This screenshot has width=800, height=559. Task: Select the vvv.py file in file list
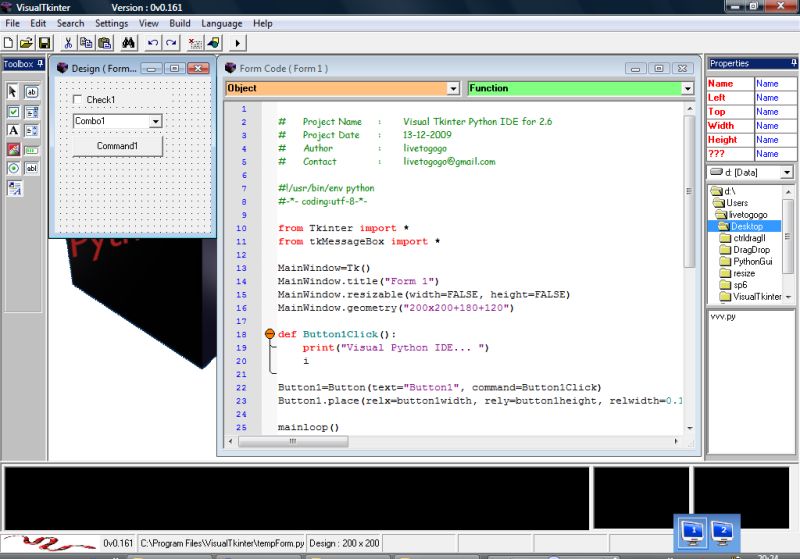[723, 317]
